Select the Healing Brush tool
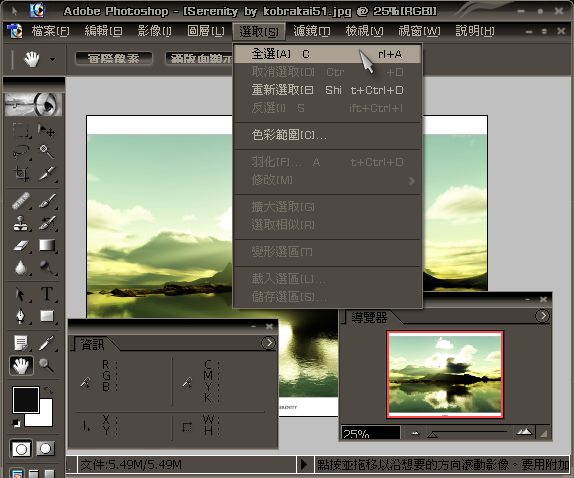Viewport: 574px width, 478px height. pyautogui.click(x=20, y=201)
